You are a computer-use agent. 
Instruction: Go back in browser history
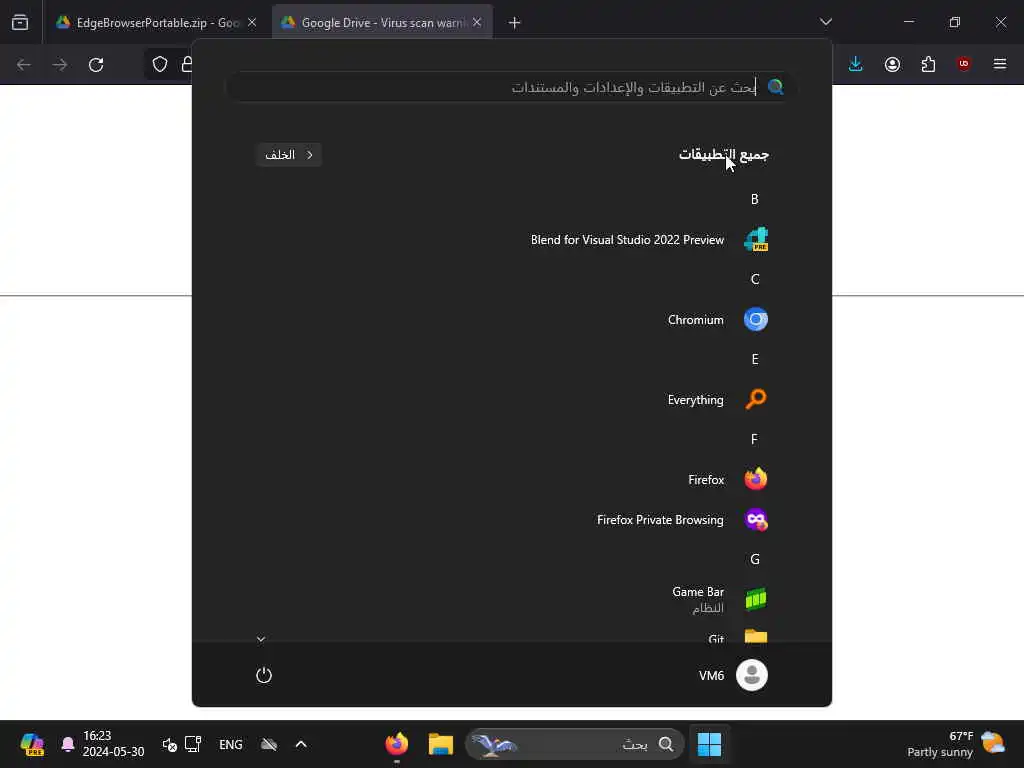[24, 65]
